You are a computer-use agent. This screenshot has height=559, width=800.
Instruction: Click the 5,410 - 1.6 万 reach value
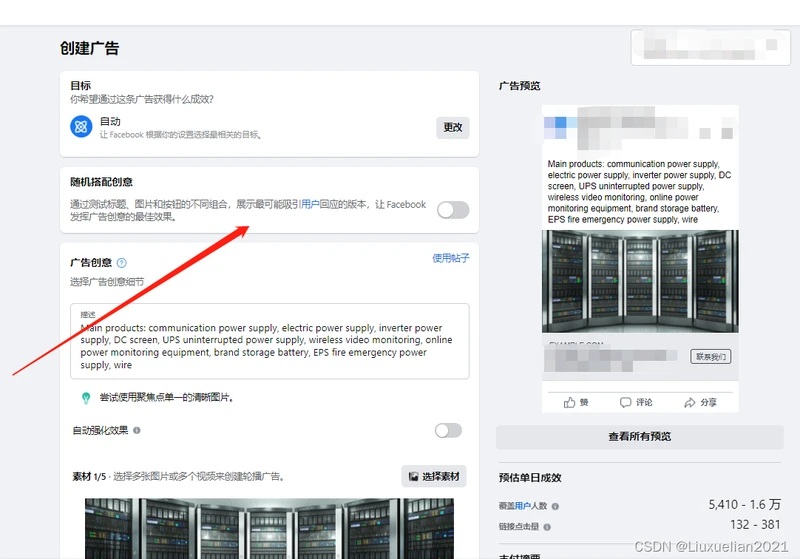744,505
